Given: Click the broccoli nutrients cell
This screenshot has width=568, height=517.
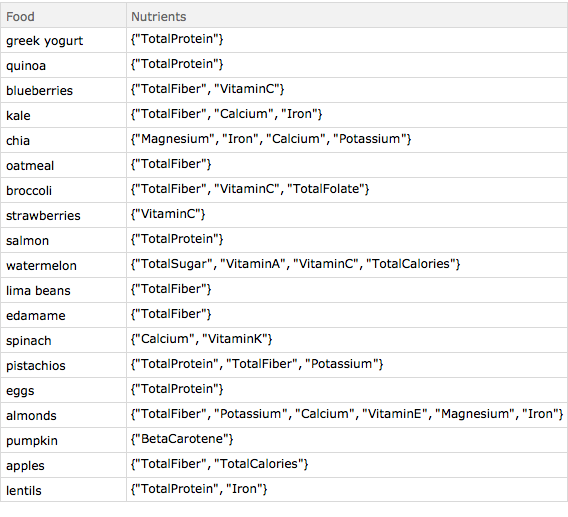Looking at the screenshot, I should (347, 190).
